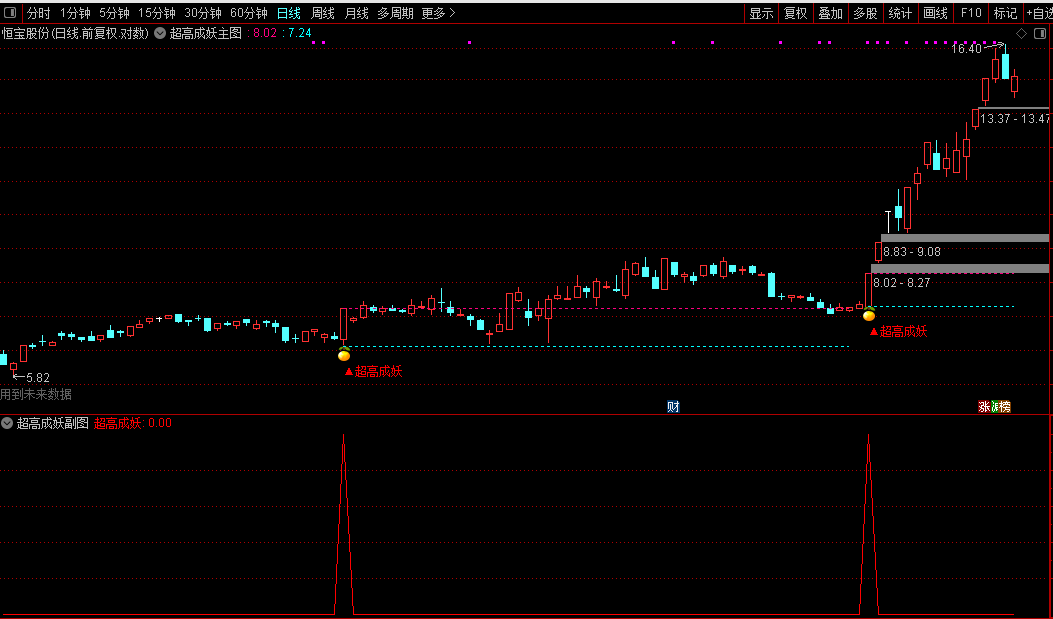Activate the 画线 drawing tools button
This screenshot has height=619, width=1053.
(935, 13)
